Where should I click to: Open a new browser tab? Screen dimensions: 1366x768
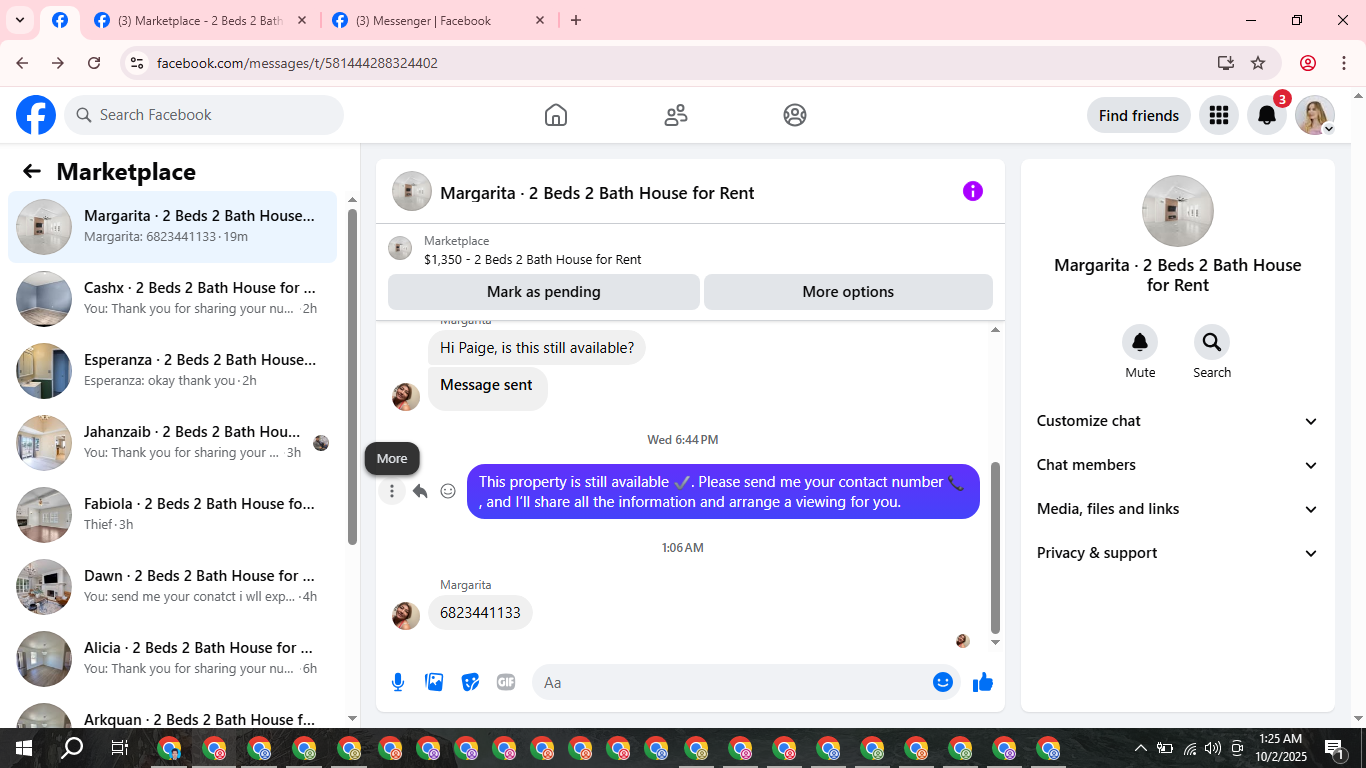pos(576,20)
